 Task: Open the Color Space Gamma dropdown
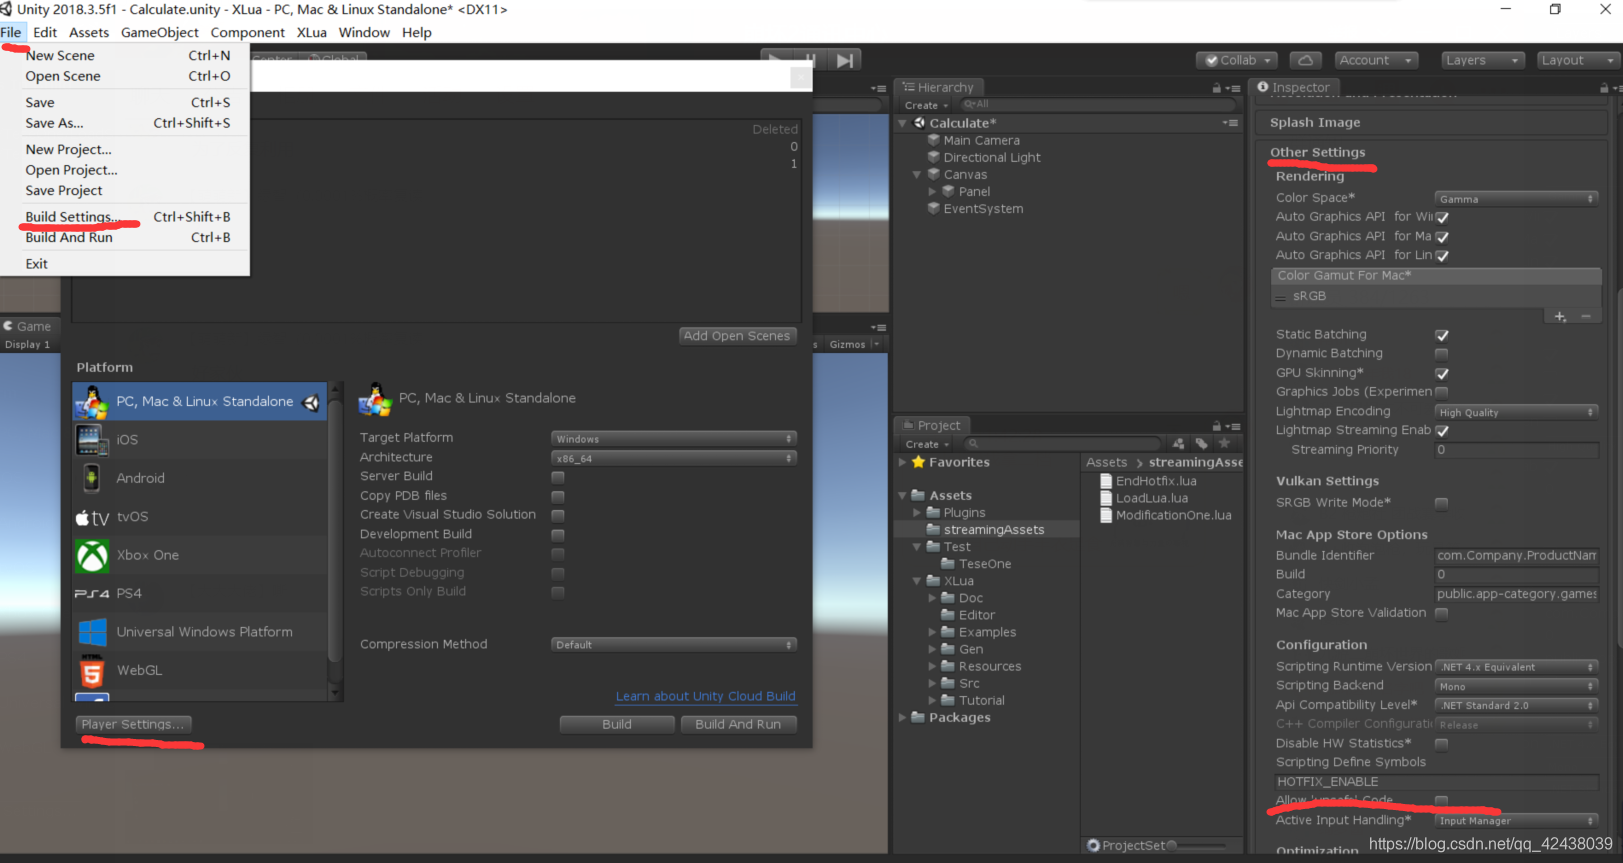pos(1517,199)
